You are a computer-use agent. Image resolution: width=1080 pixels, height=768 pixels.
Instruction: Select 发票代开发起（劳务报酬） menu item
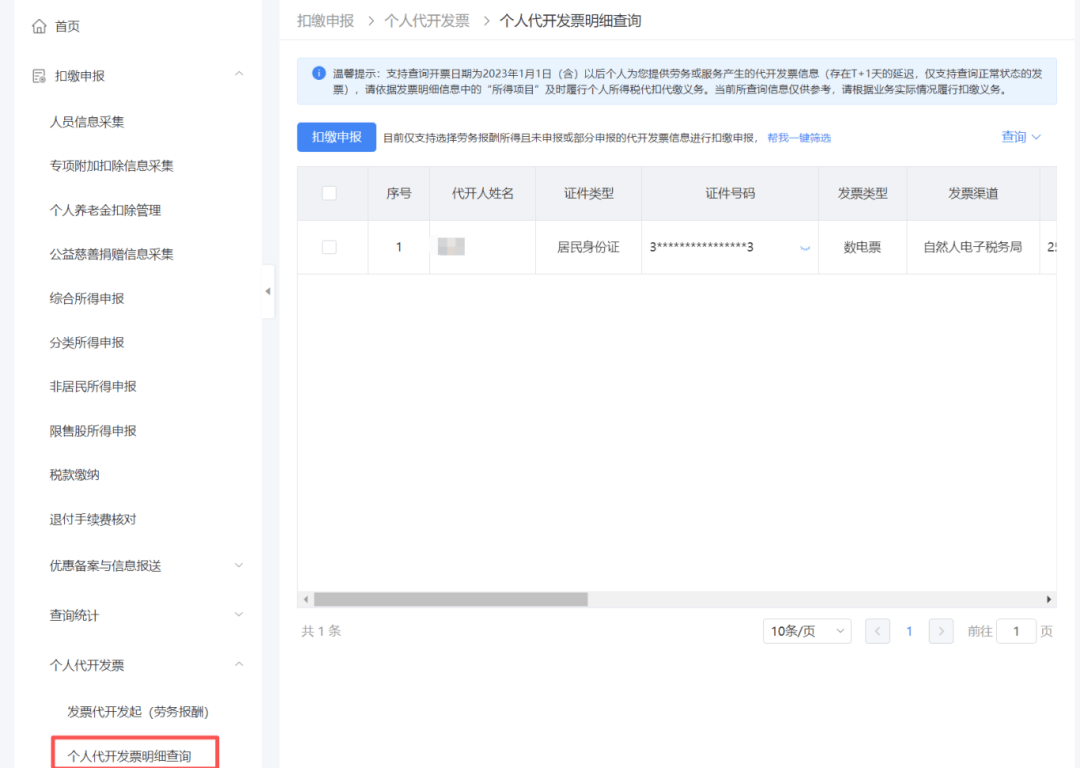[138, 712]
